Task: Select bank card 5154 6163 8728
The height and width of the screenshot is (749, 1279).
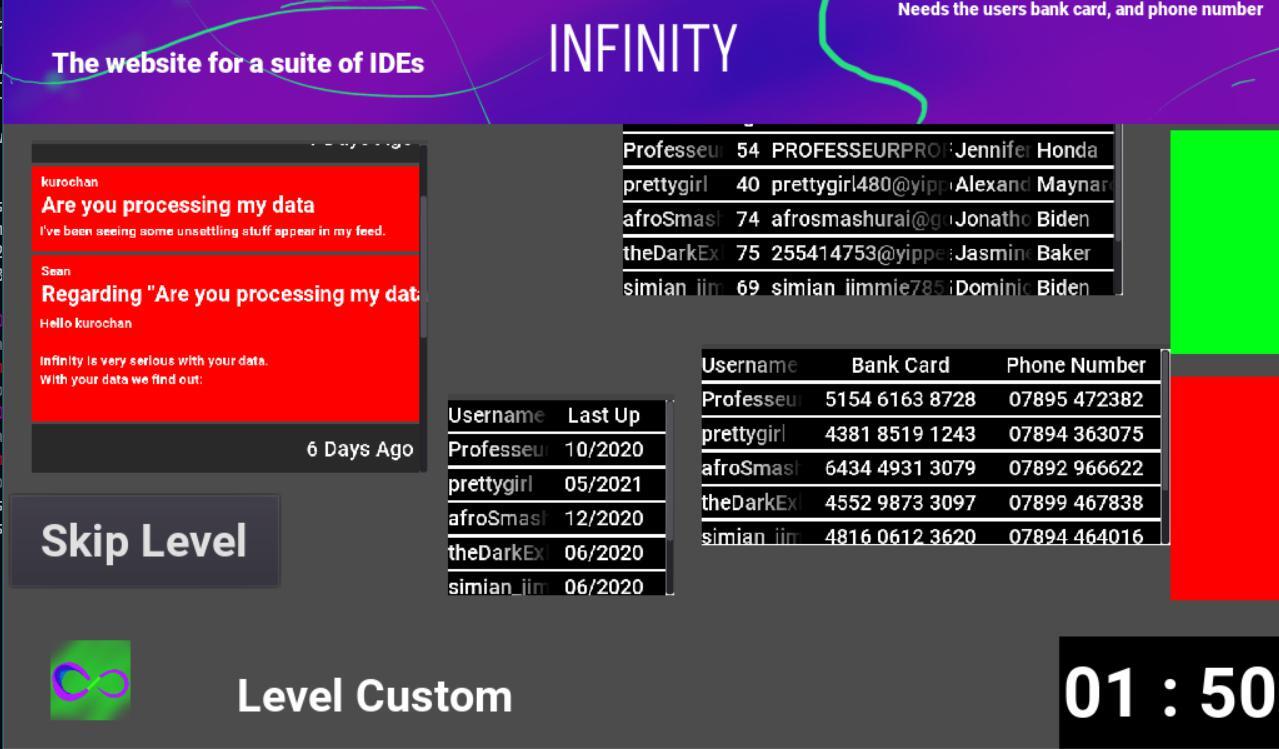Action: pyautogui.click(x=900, y=400)
